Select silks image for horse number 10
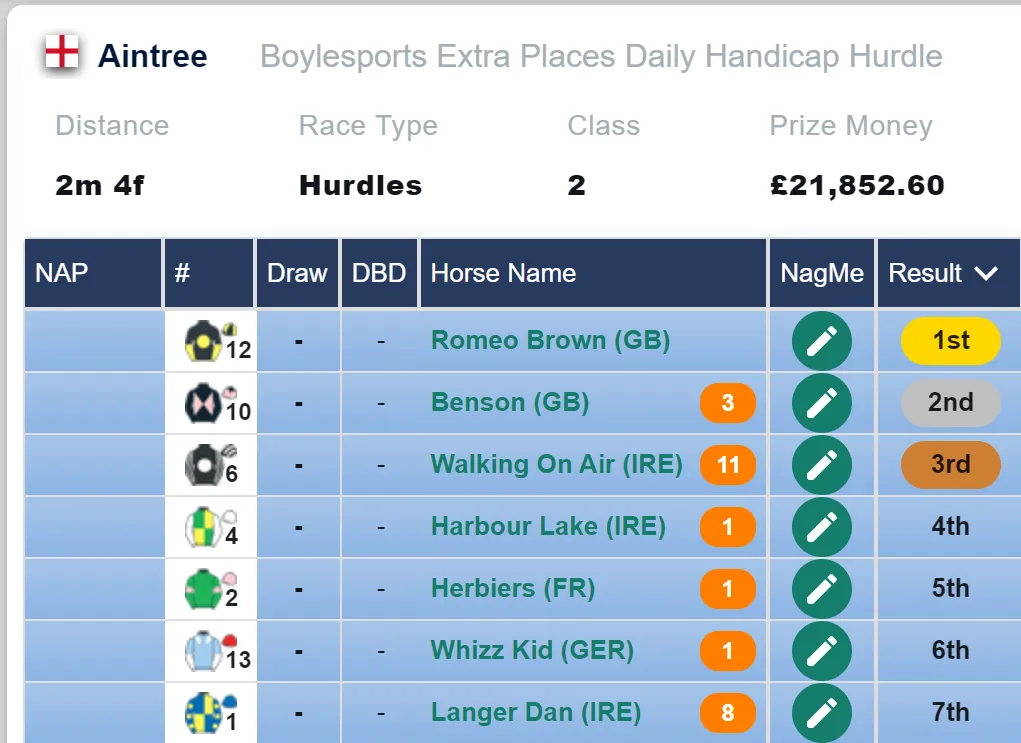 (x=204, y=402)
